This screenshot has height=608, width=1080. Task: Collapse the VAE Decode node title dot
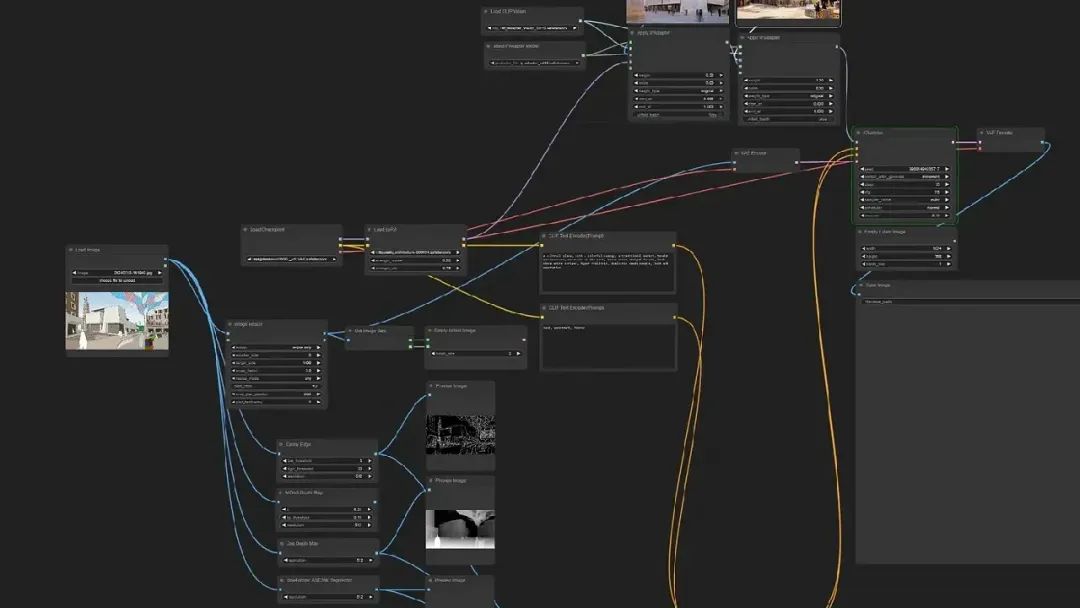982,133
